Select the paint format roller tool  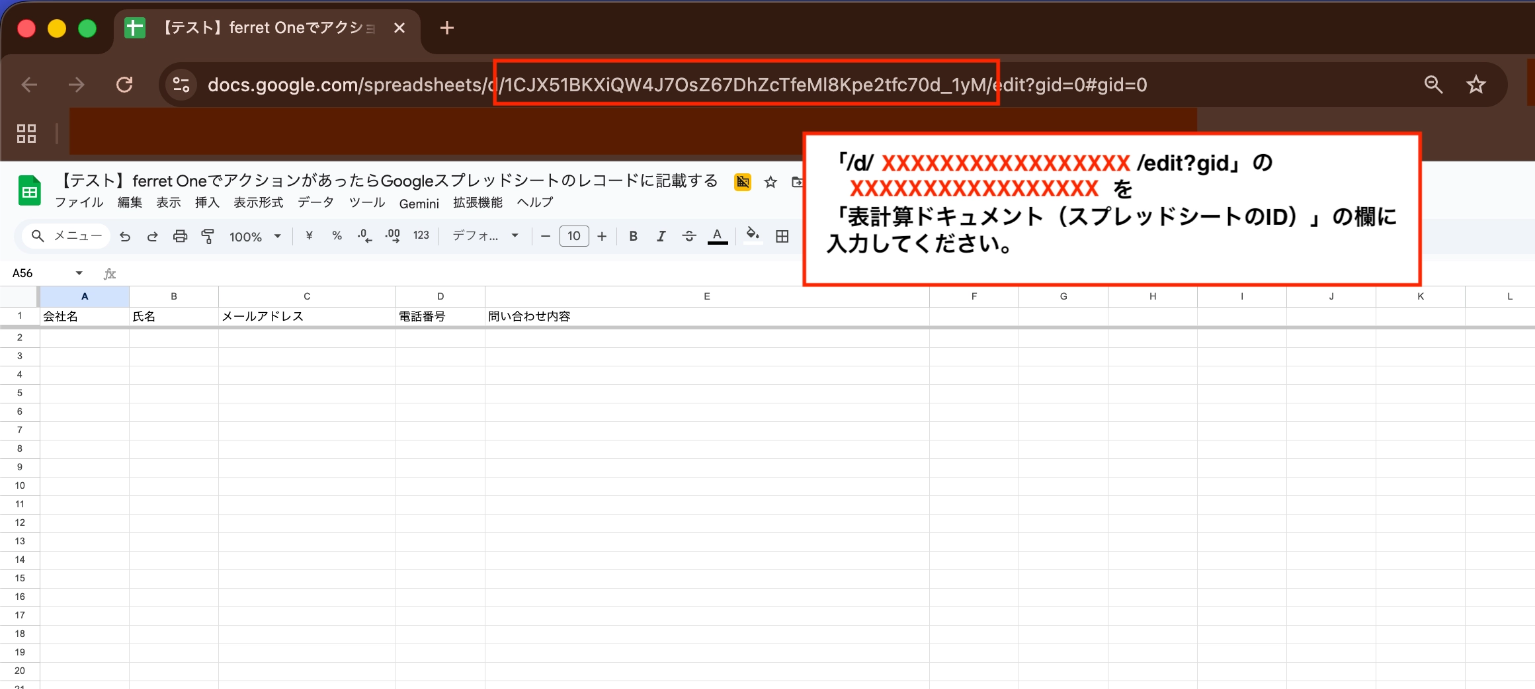[208, 237]
